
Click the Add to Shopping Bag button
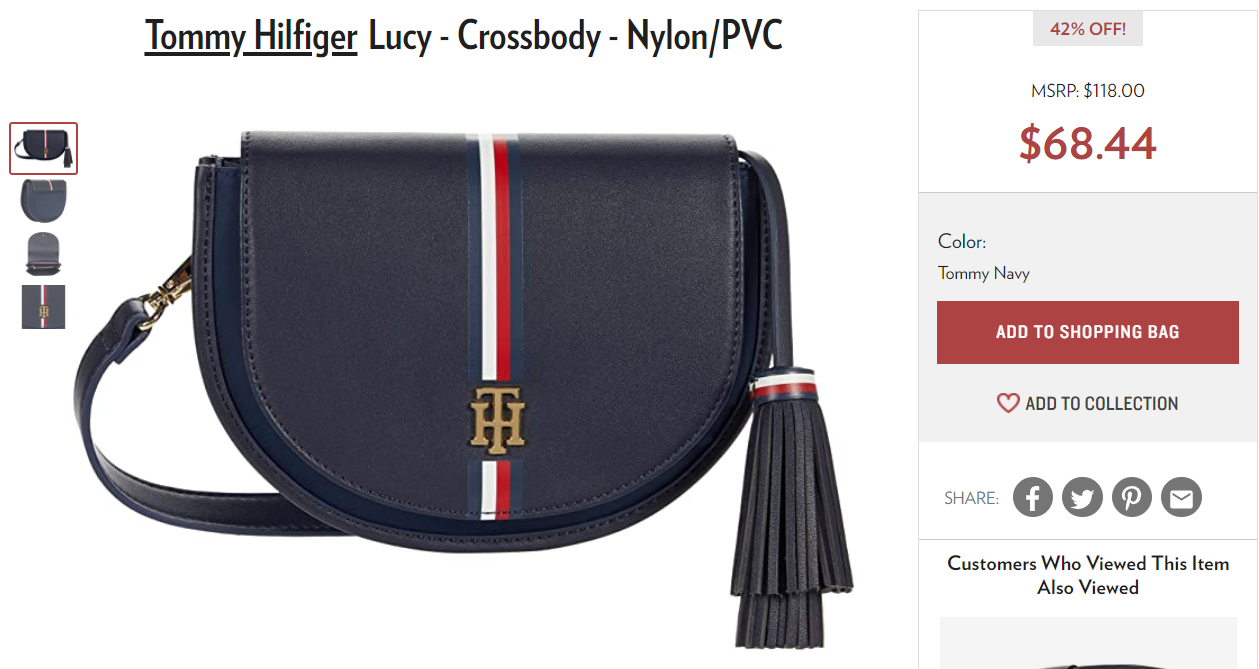pos(1088,332)
